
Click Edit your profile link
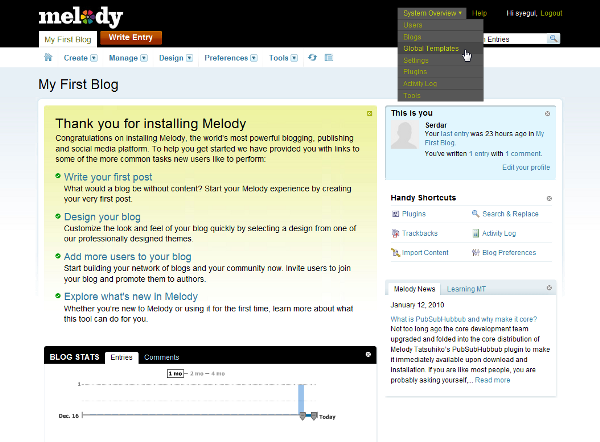(526, 168)
